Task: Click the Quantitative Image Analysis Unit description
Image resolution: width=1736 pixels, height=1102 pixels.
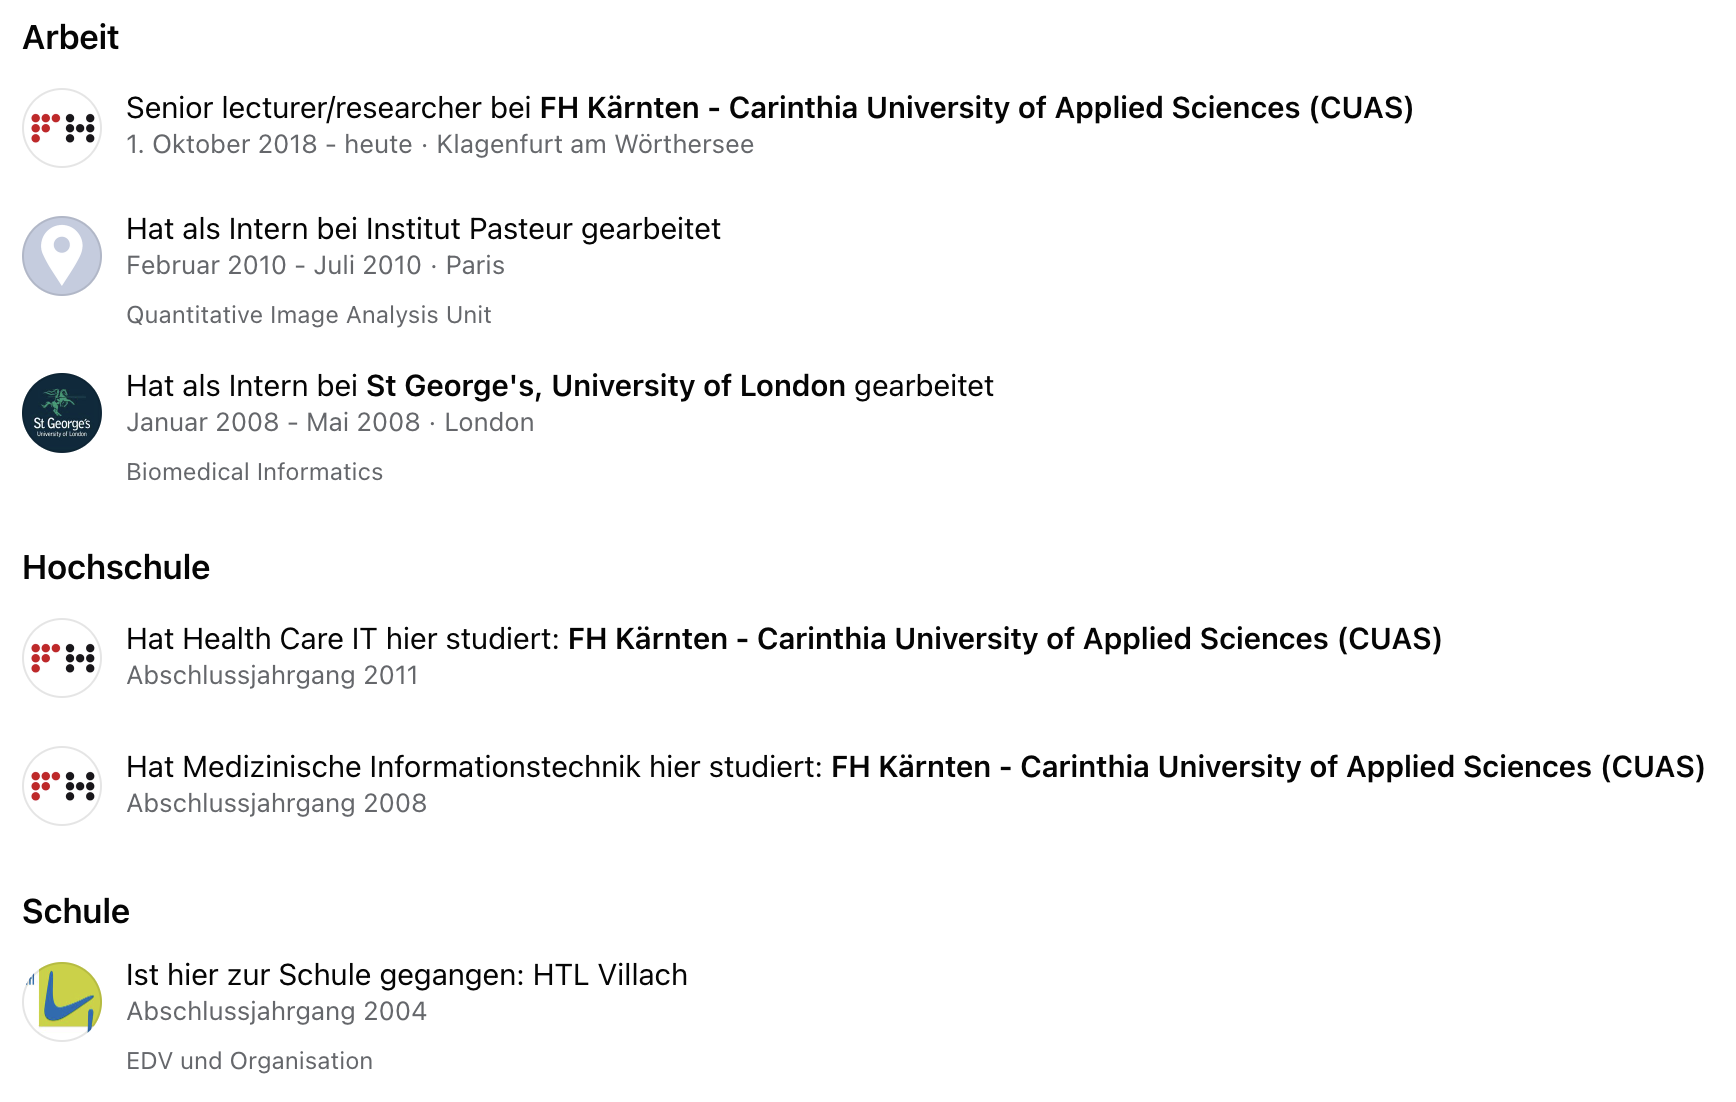Action: (309, 315)
